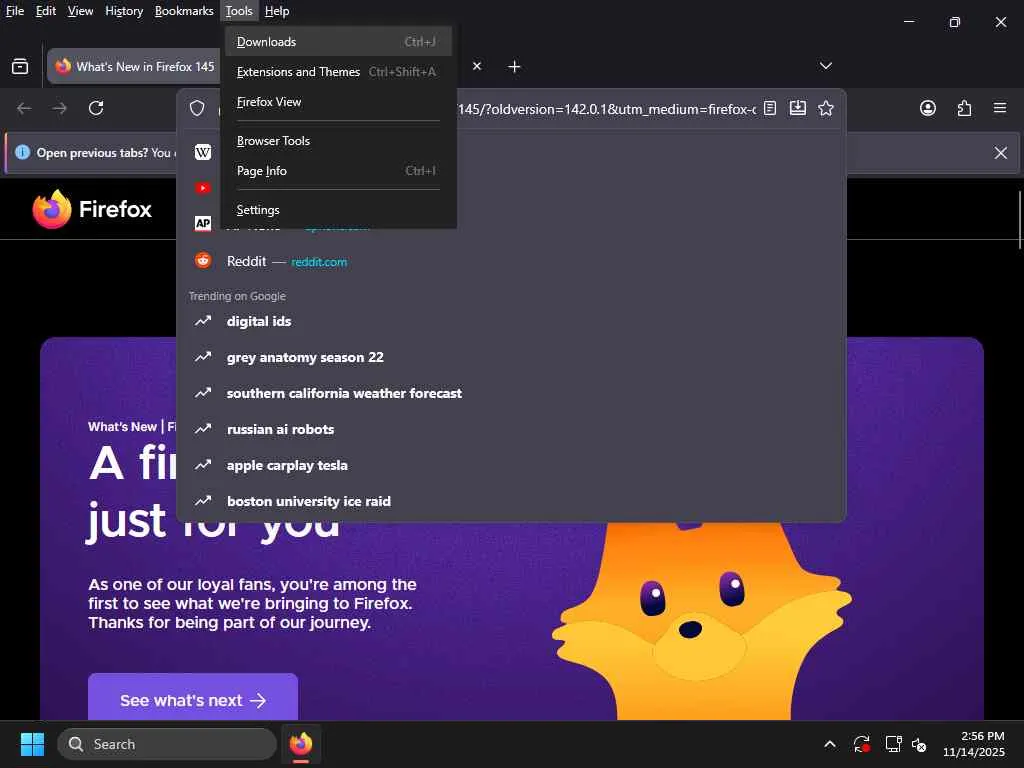Viewport: 1024px width, 768px height.
Task: Open the clock showing 2:56 PM
Action: pyautogui.click(x=973, y=744)
